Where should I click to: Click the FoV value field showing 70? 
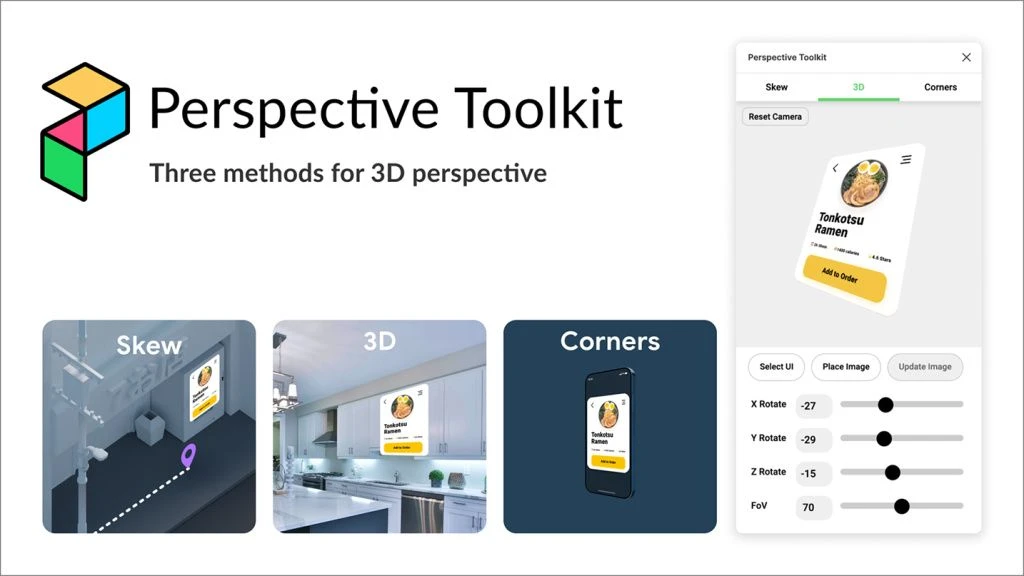point(814,507)
